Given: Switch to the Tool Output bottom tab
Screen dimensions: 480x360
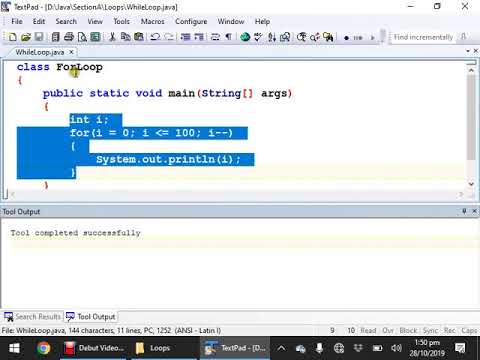Looking at the screenshot, I should (x=91, y=317).
